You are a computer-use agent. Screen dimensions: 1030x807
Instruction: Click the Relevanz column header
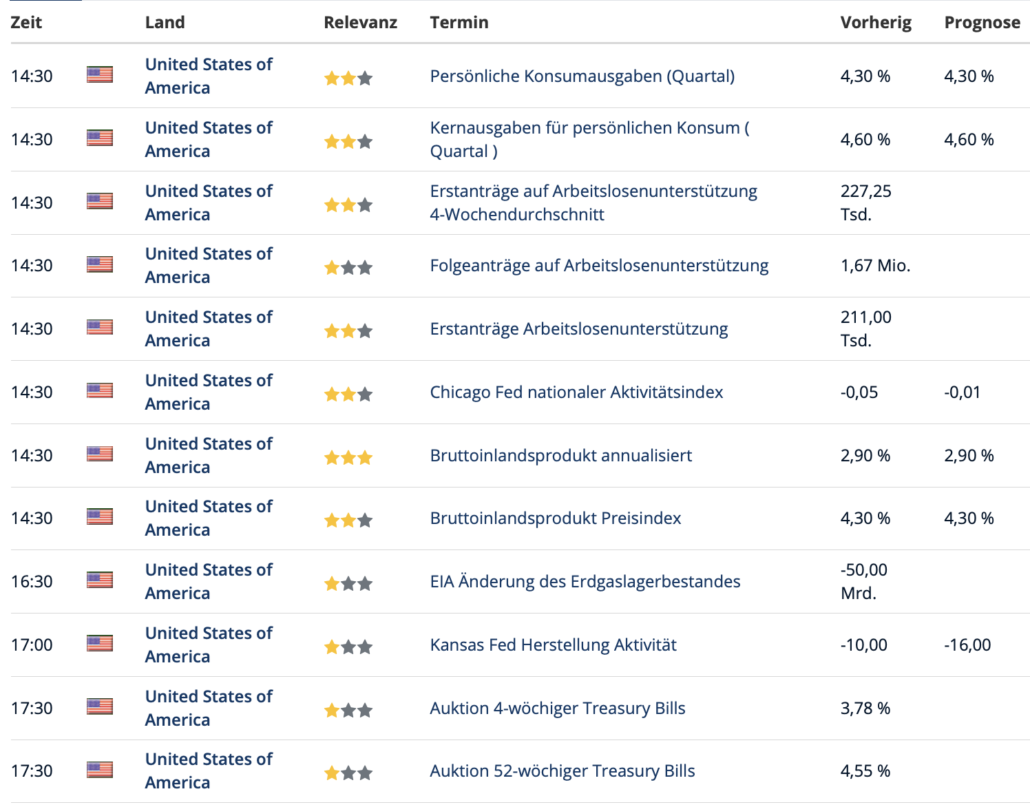click(x=360, y=22)
